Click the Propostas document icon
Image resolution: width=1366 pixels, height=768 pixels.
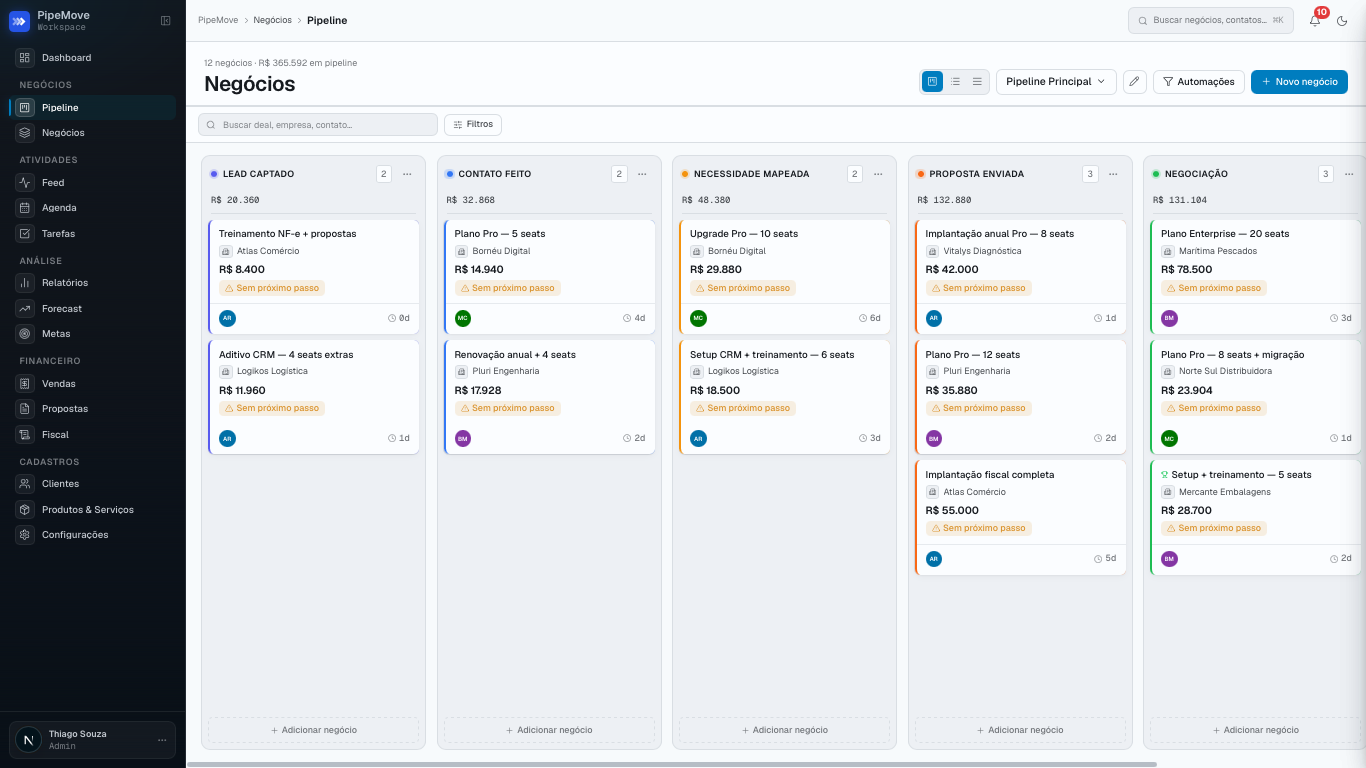(x=25, y=409)
